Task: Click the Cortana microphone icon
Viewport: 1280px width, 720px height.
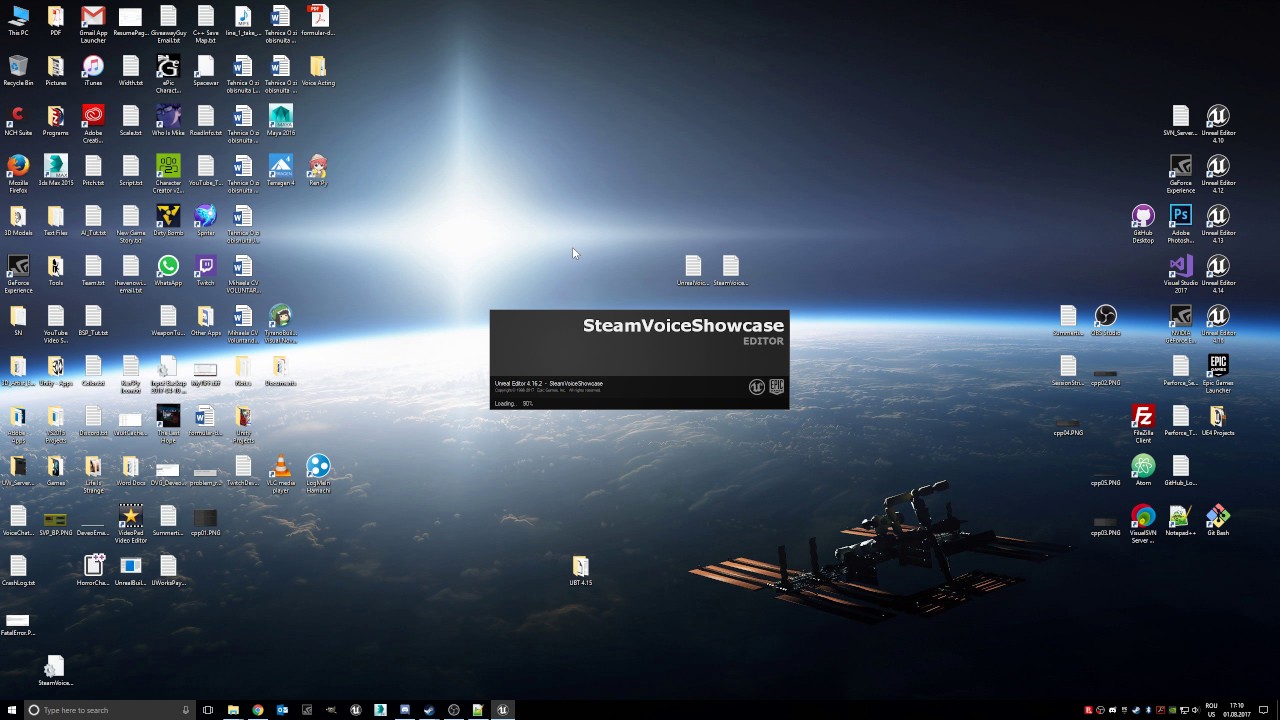Action: point(185,710)
